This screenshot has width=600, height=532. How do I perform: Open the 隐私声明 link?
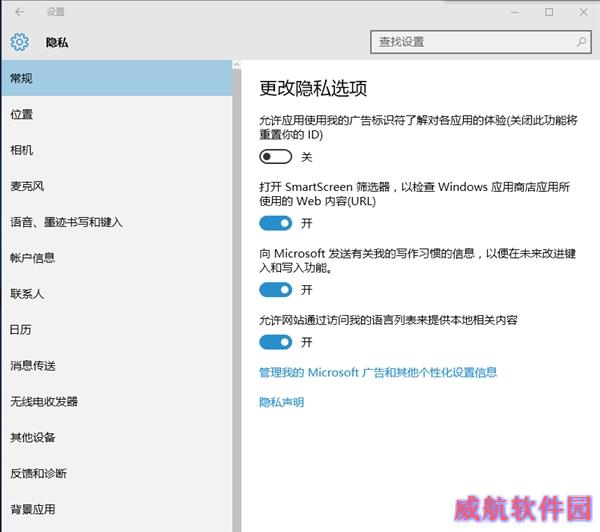click(x=282, y=402)
